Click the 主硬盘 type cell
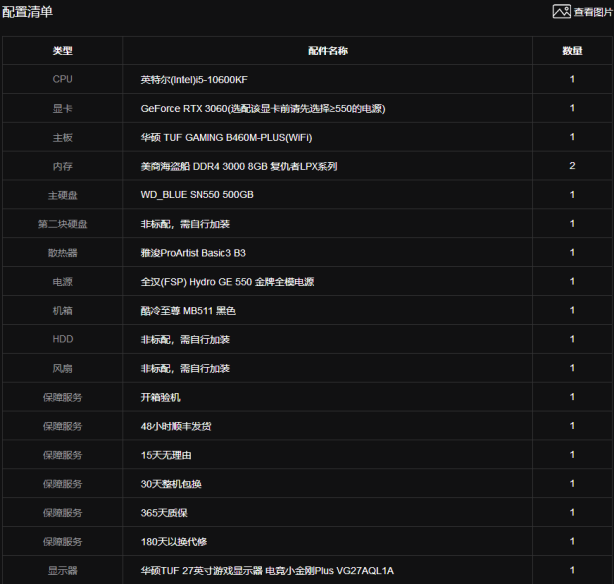 (x=62, y=195)
